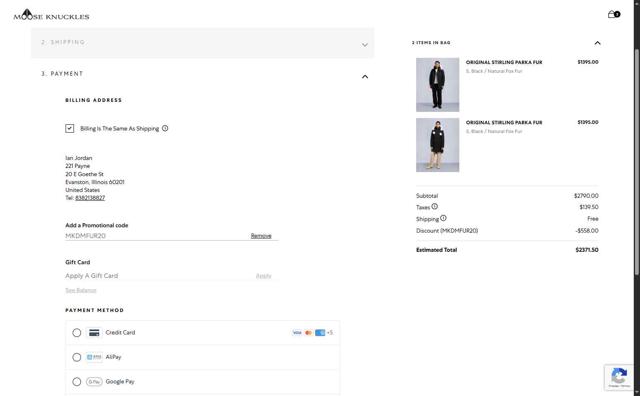Click second Original Stirling Parka Fur product title
Screen dimensions: 640x396
(x=504, y=122)
